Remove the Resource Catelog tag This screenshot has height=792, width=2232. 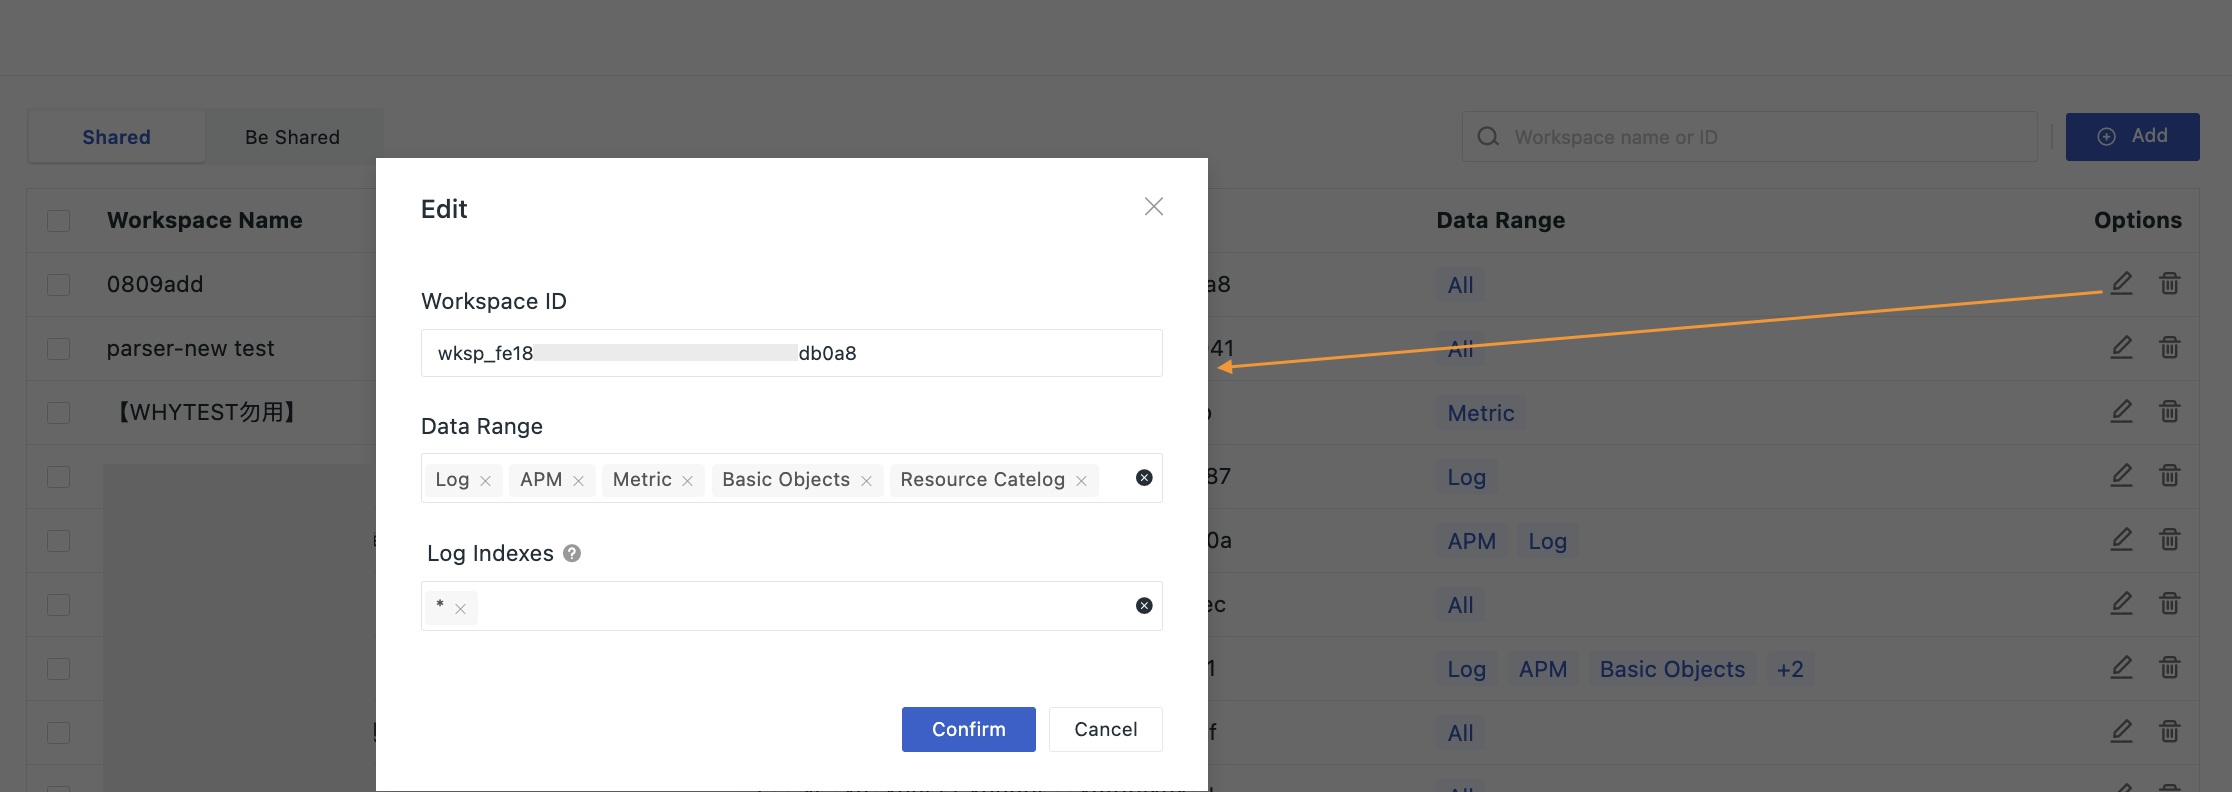pyautogui.click(x=1081, y=481)
